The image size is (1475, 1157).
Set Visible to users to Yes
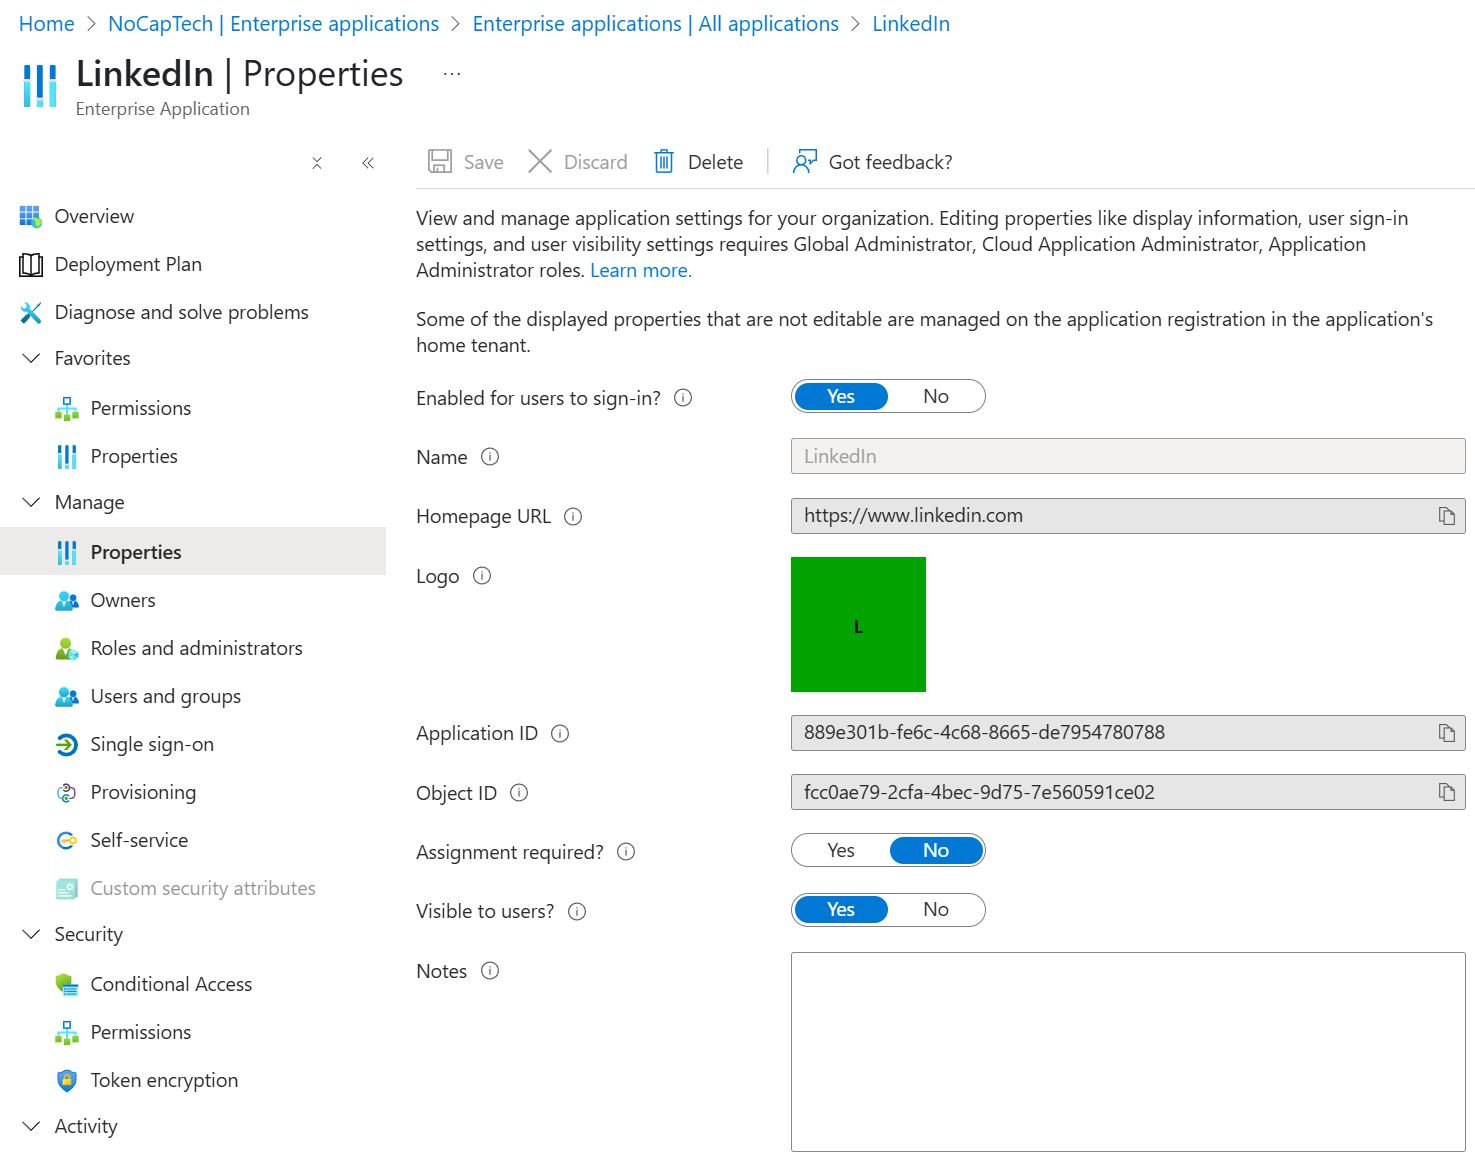[x=841, y=910]
